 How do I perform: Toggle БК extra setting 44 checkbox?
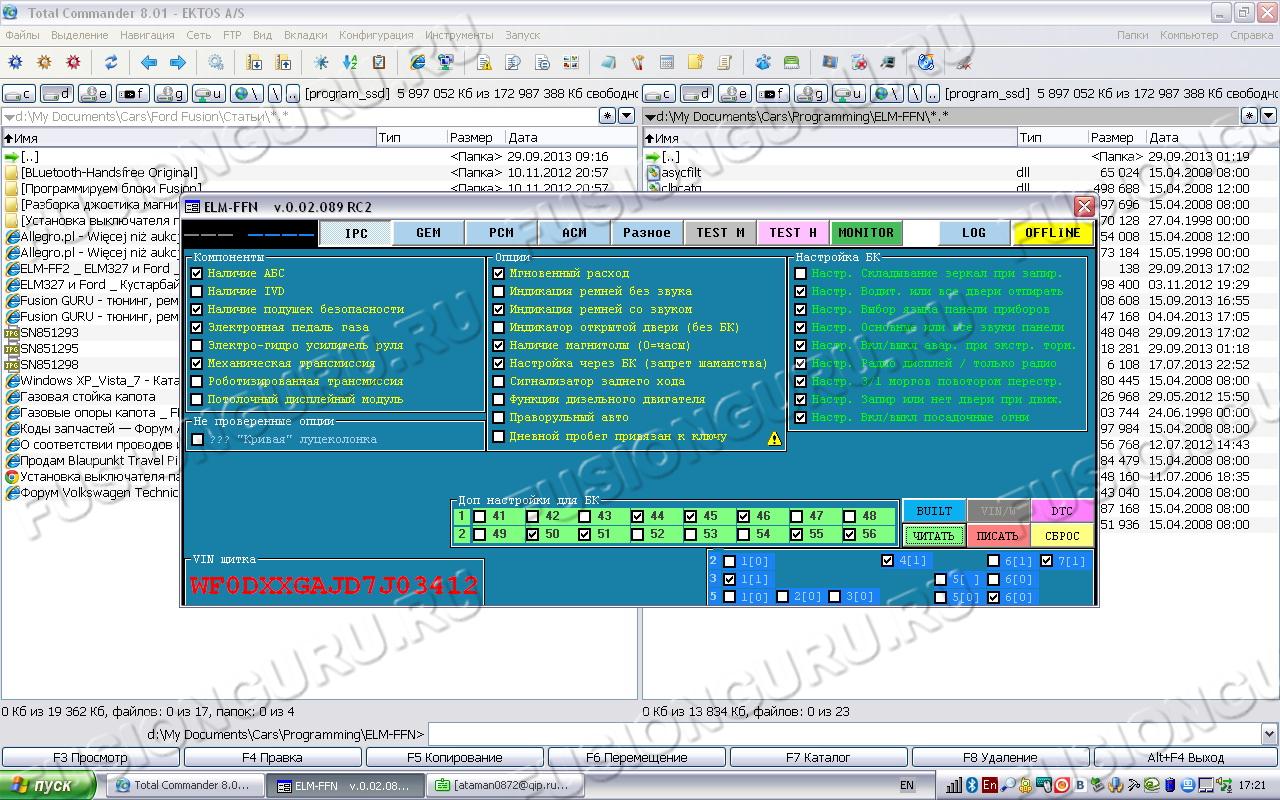click(638, 516)
